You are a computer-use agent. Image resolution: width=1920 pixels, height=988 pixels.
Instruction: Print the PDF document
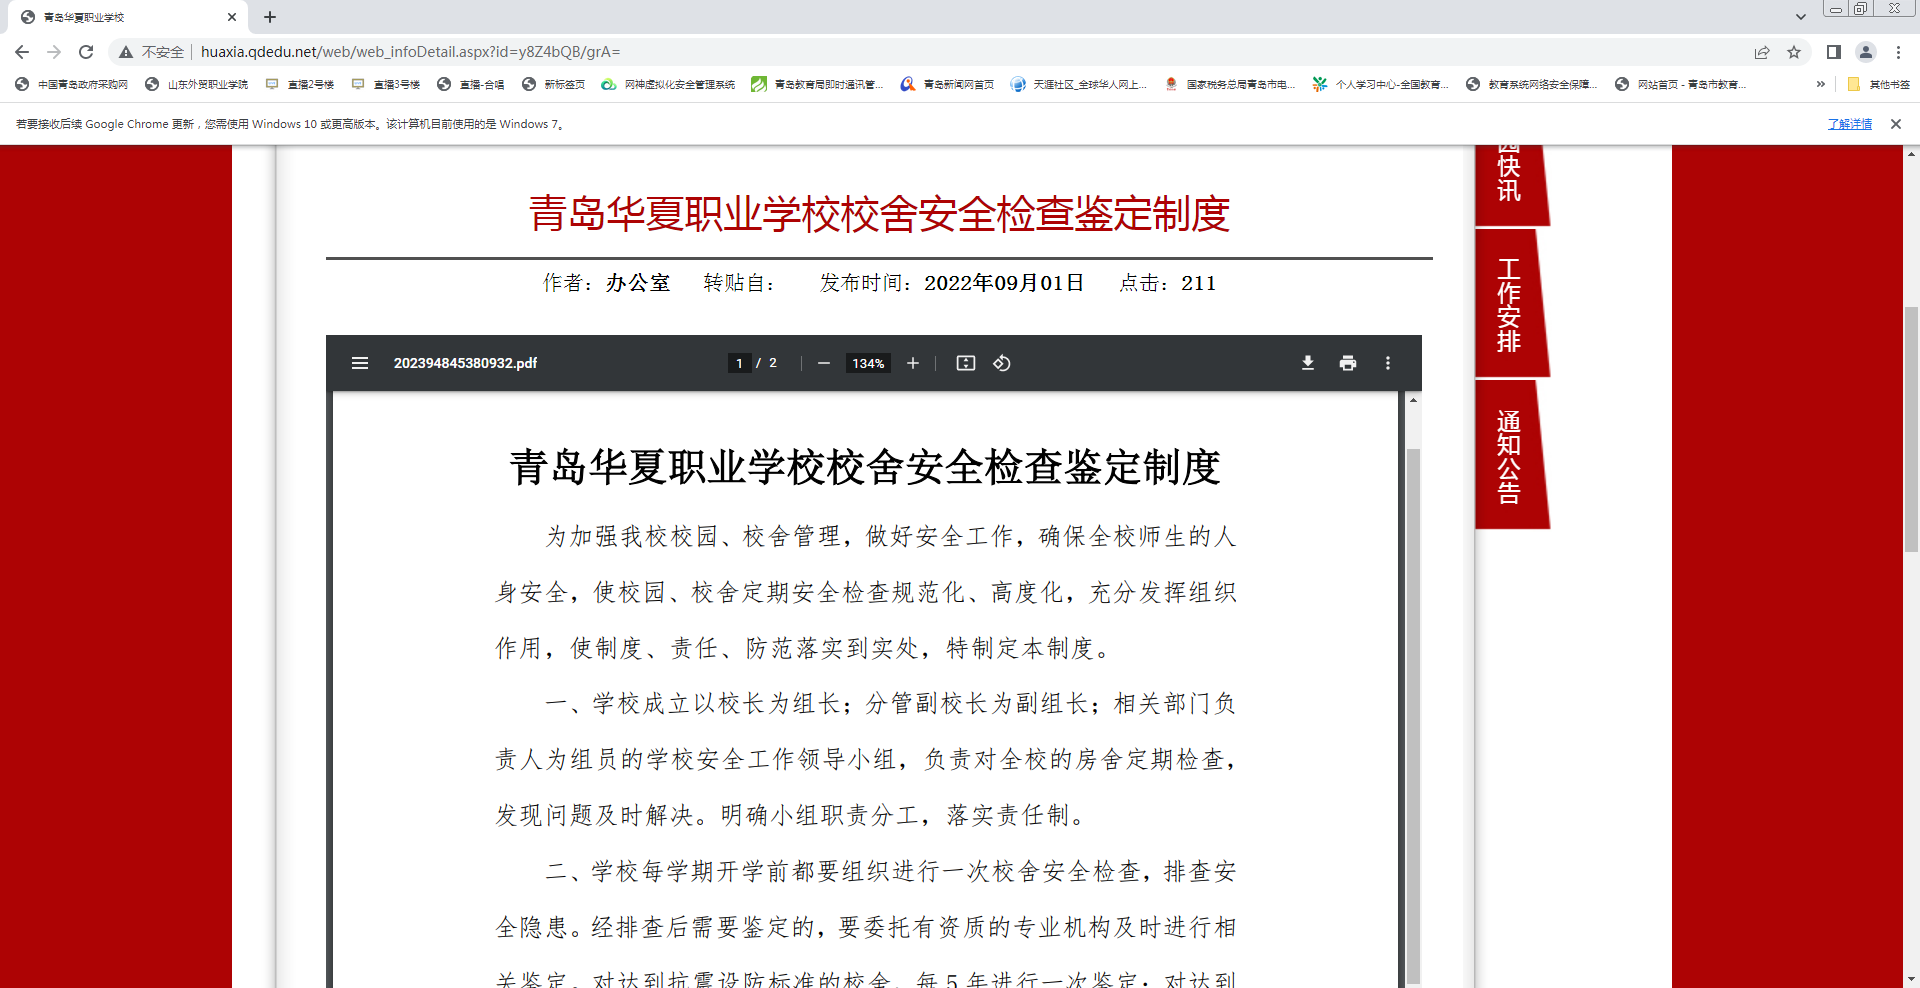pyautogui.click(x=1348, y=363)
